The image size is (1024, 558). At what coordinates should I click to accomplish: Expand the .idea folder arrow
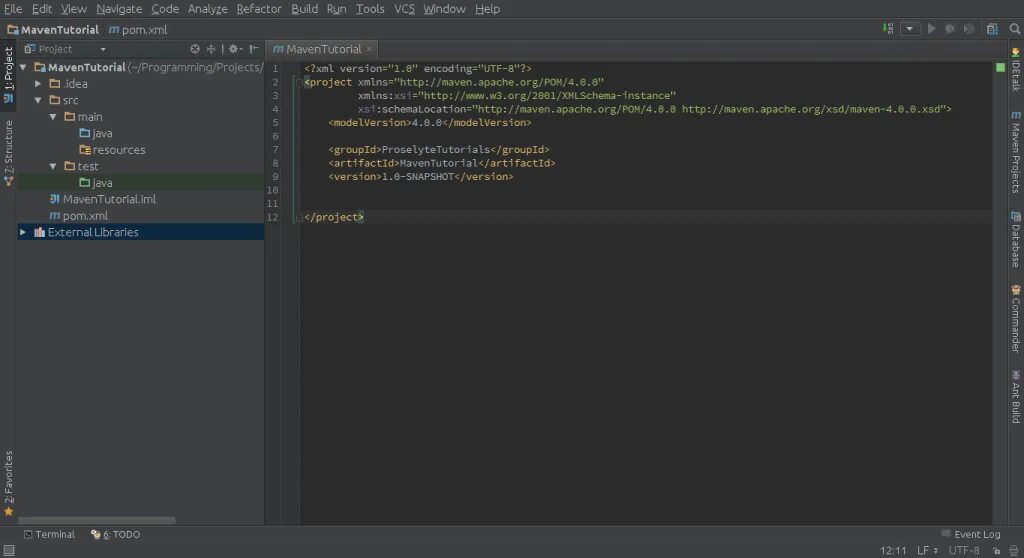(x=38, y=84)
